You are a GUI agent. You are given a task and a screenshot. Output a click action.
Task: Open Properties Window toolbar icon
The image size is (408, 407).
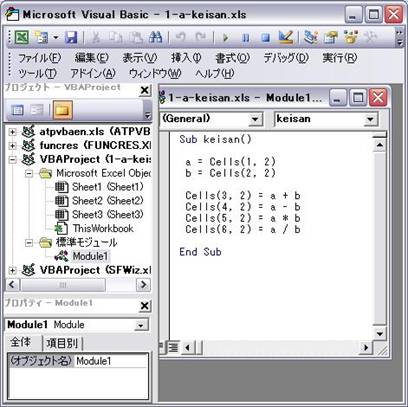[x=331, y=37]
